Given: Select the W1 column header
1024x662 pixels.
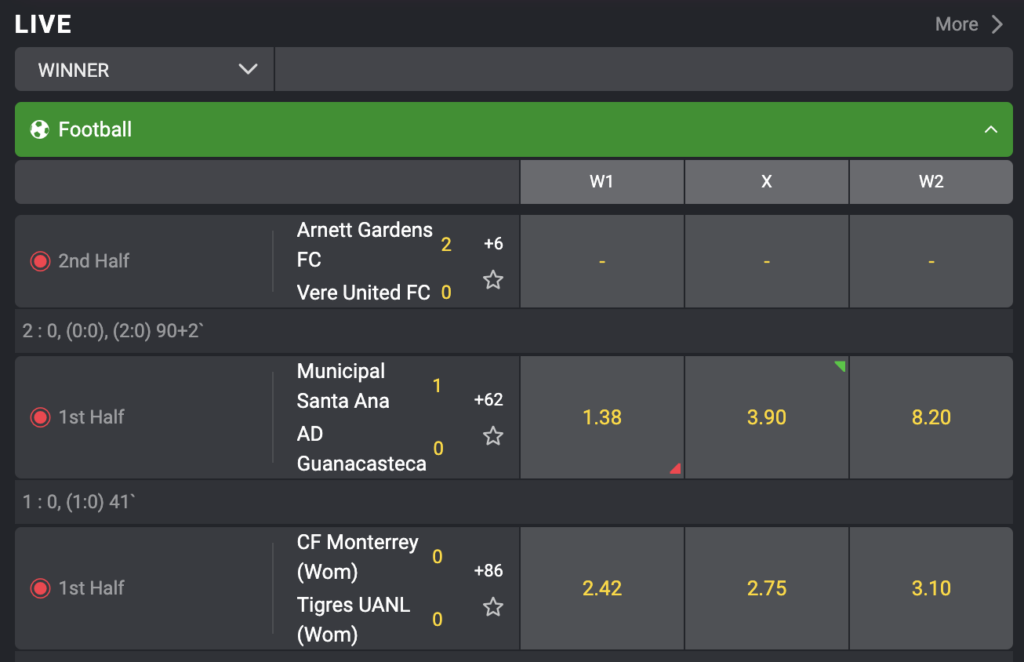Looking at the screenshot, I should pos(601,182).
